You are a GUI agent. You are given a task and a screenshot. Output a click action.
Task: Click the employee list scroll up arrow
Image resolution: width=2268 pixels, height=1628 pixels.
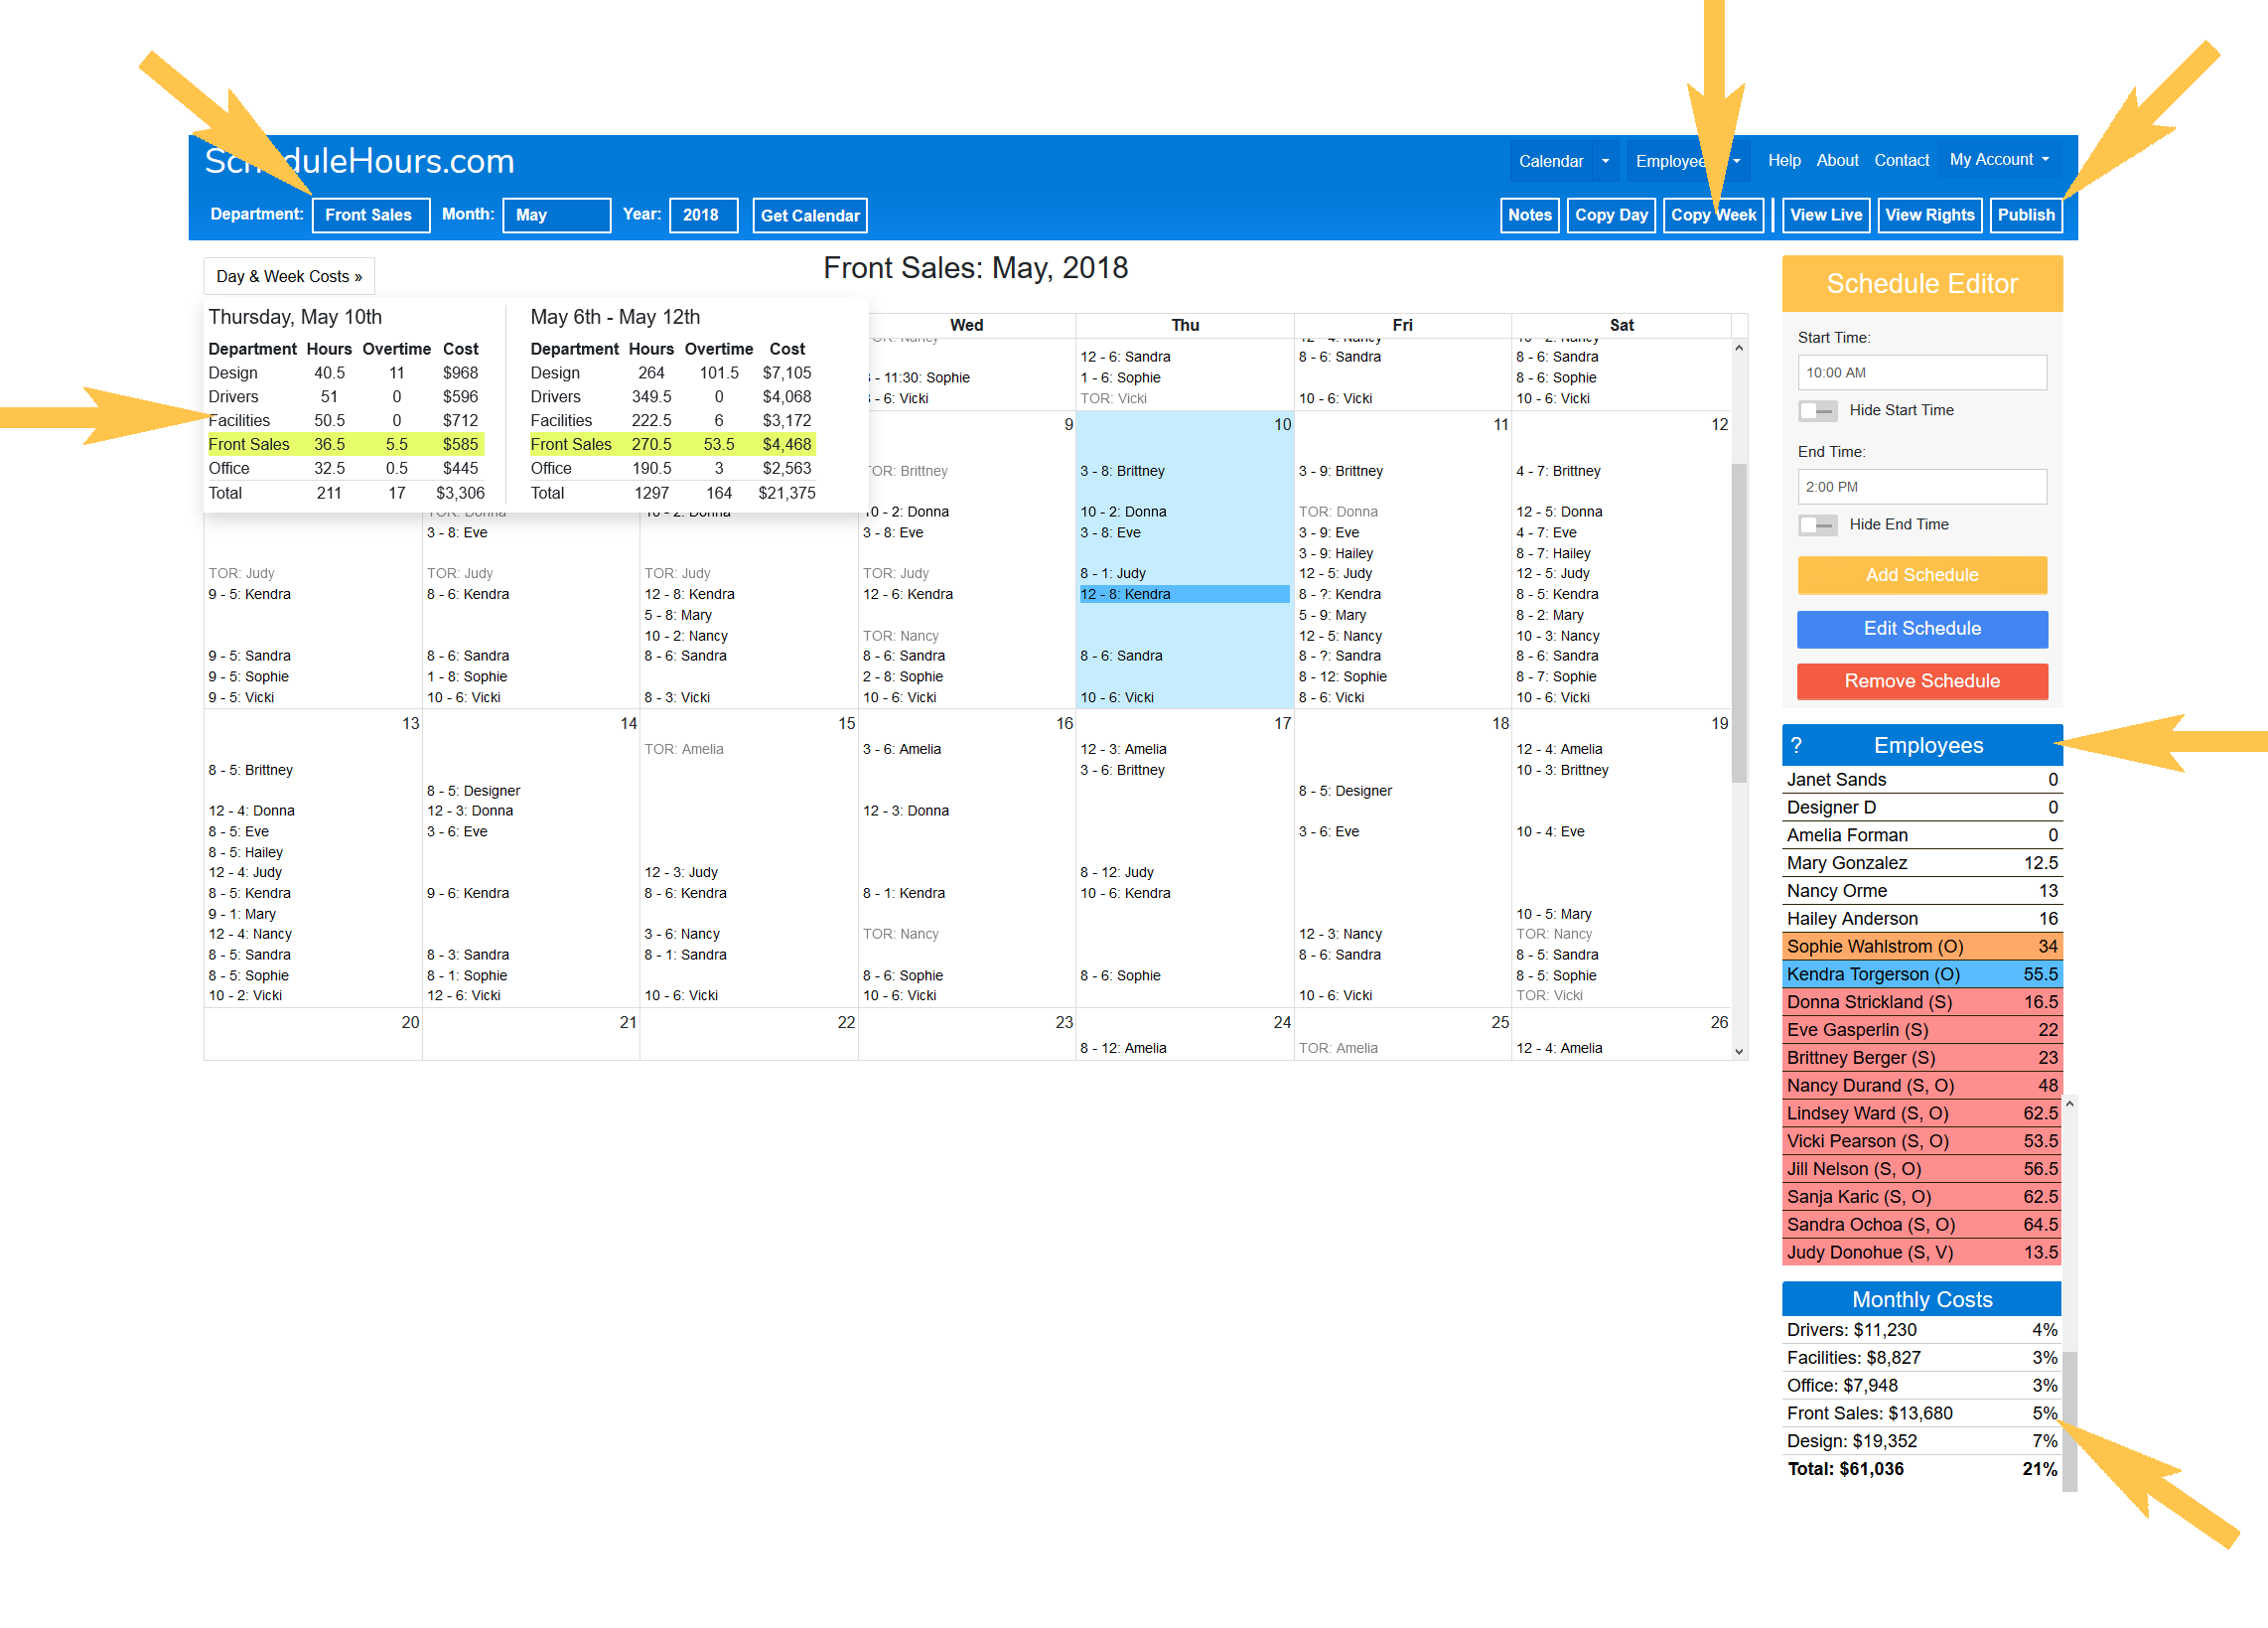click(x=2069, y=1103)
